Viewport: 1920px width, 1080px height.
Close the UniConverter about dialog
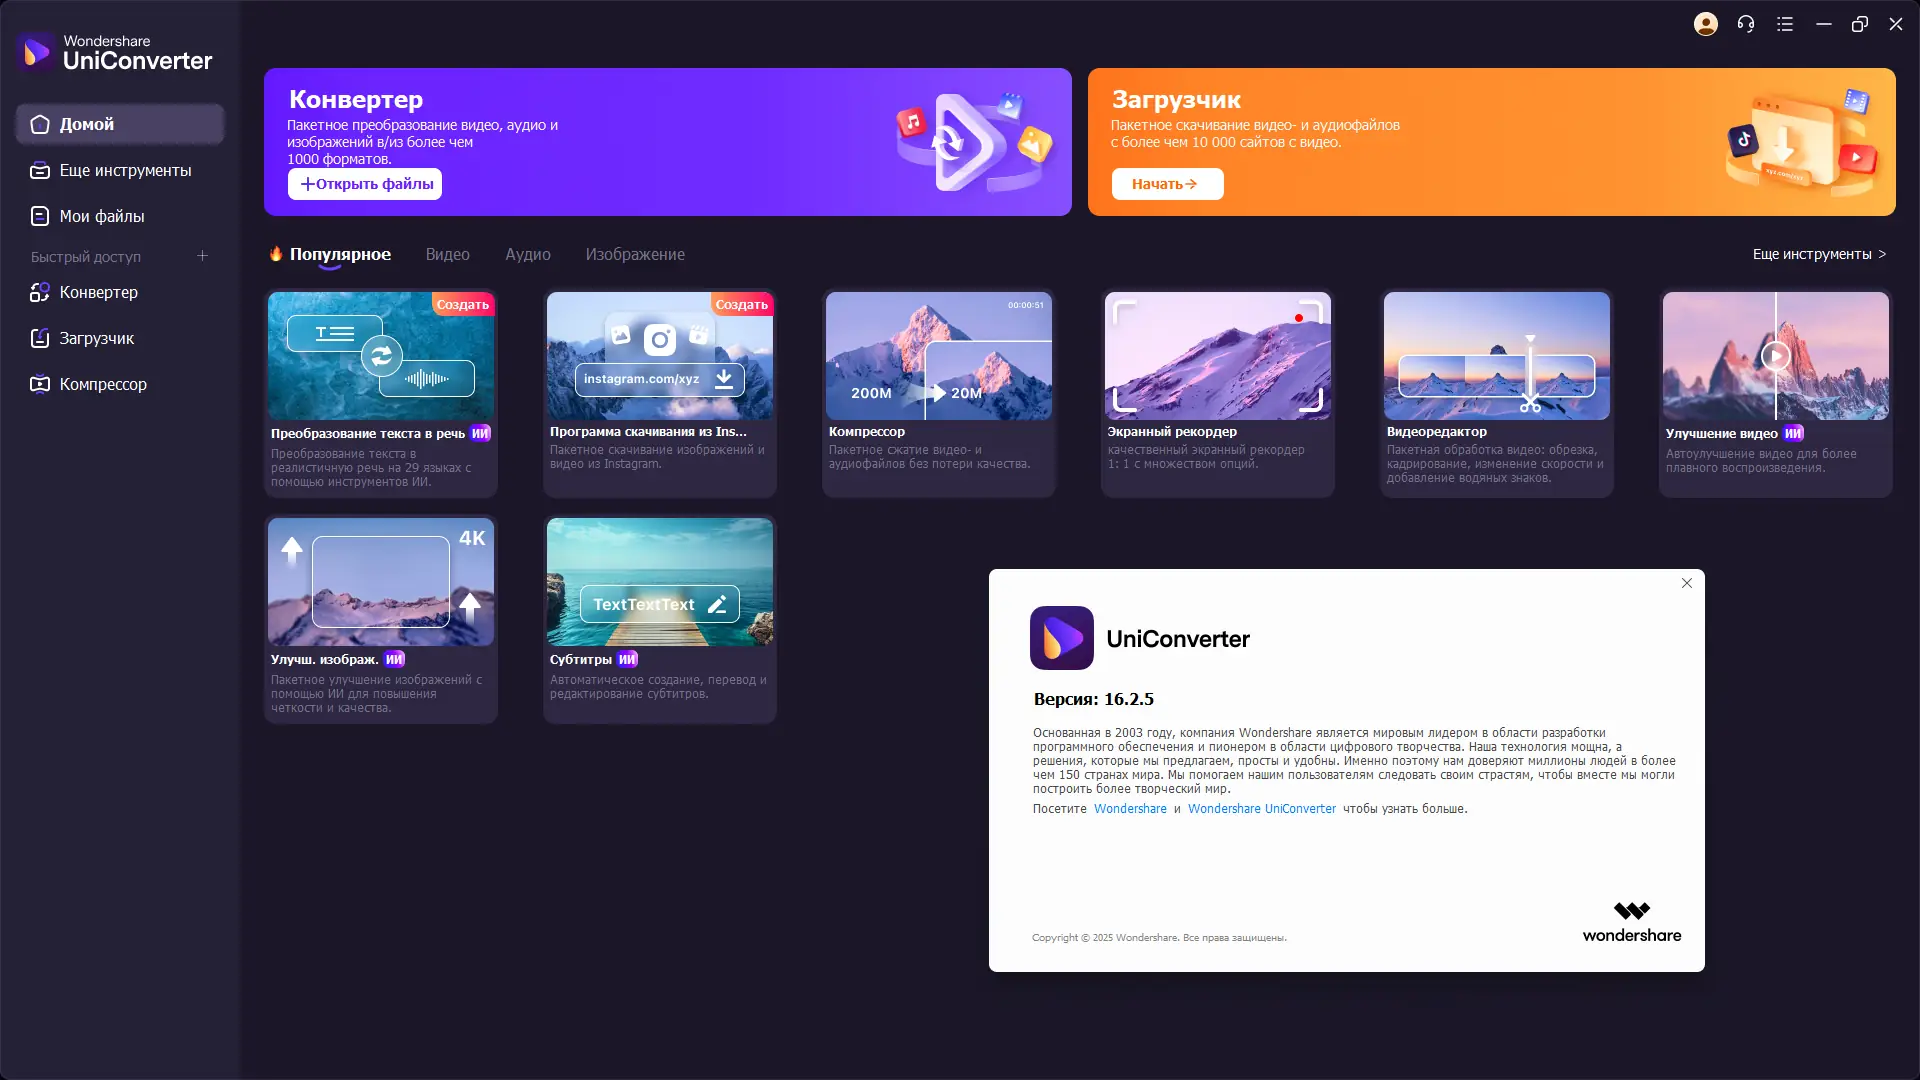pyautogui.click(x=1686, y=583)
